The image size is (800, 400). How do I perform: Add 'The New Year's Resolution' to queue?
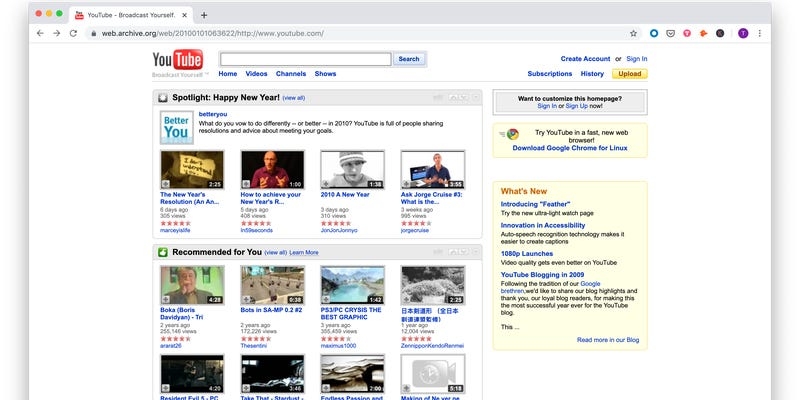pos(166,184)
